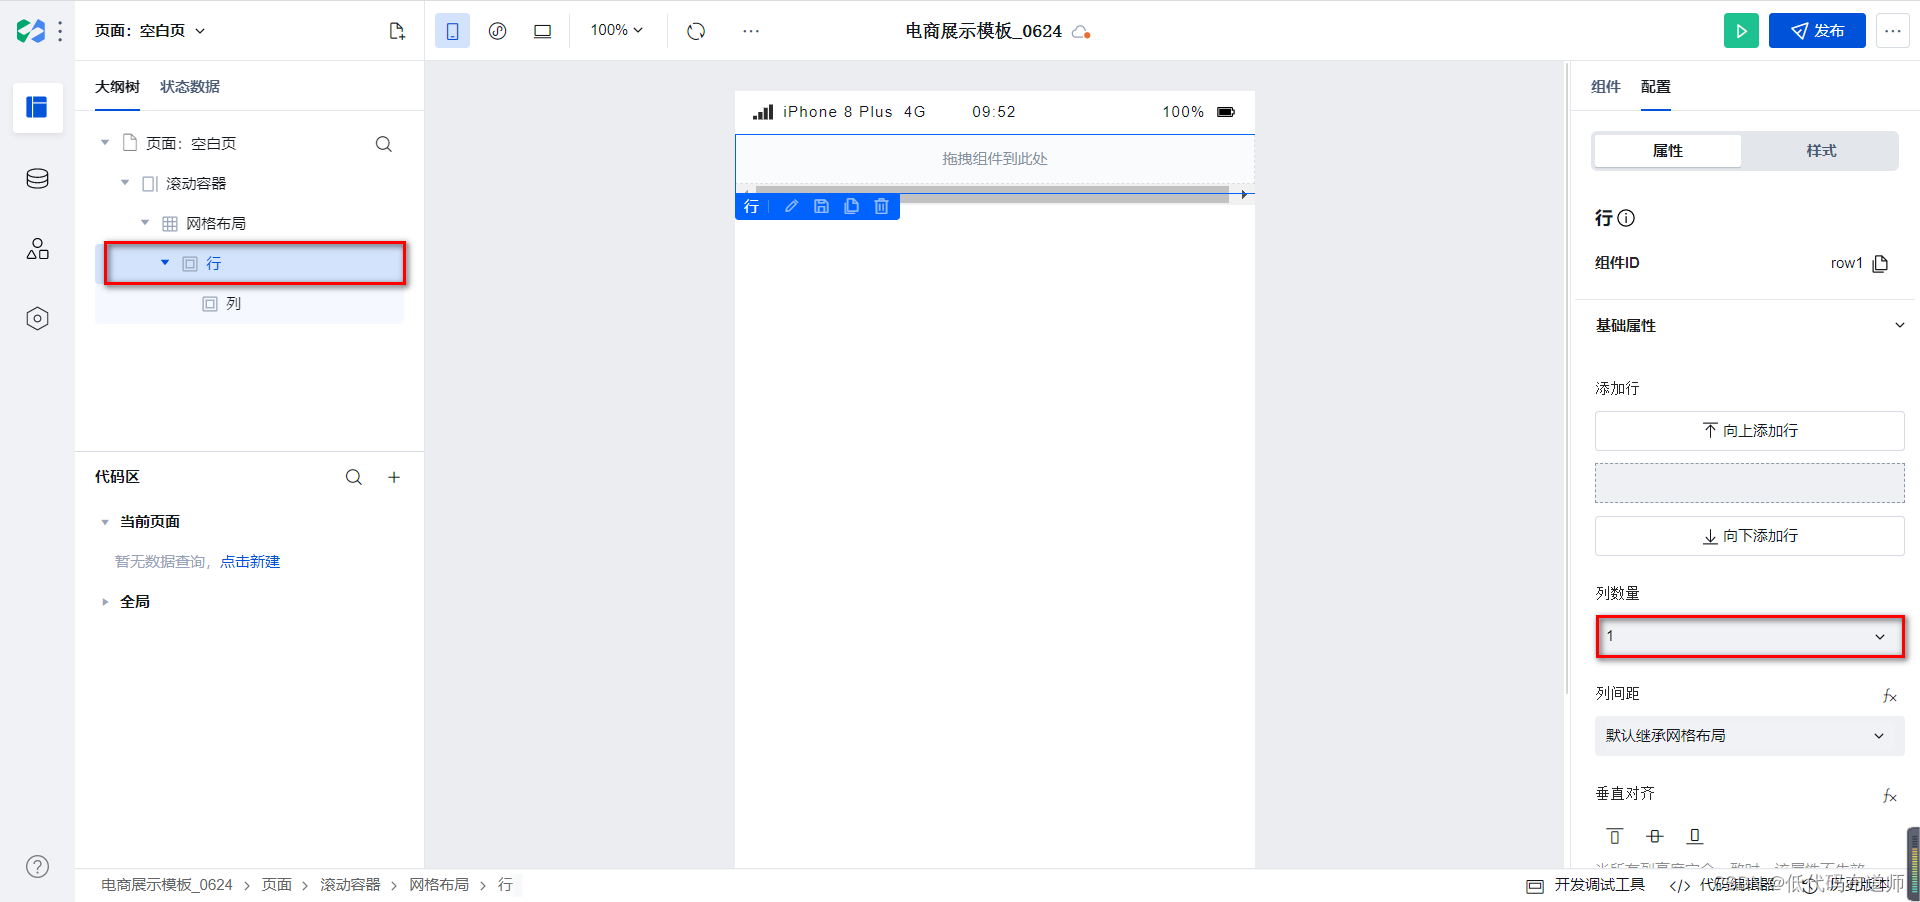Image resolution: width=1920 pixels, height=902 pixels.
Task: Open the 开发调试工具 panel
Action: [x=1585, y=885]
